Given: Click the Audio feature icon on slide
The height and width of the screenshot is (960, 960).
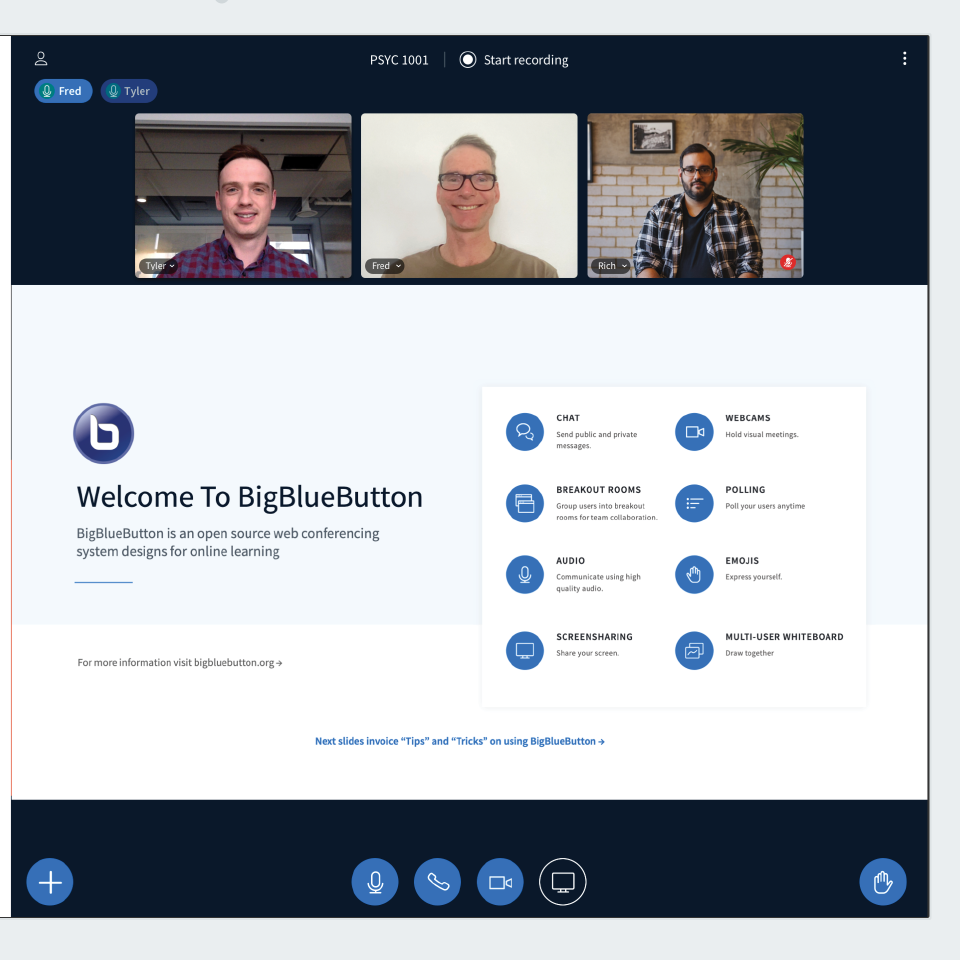Looking at the screenshot, I should coord(525,574).
